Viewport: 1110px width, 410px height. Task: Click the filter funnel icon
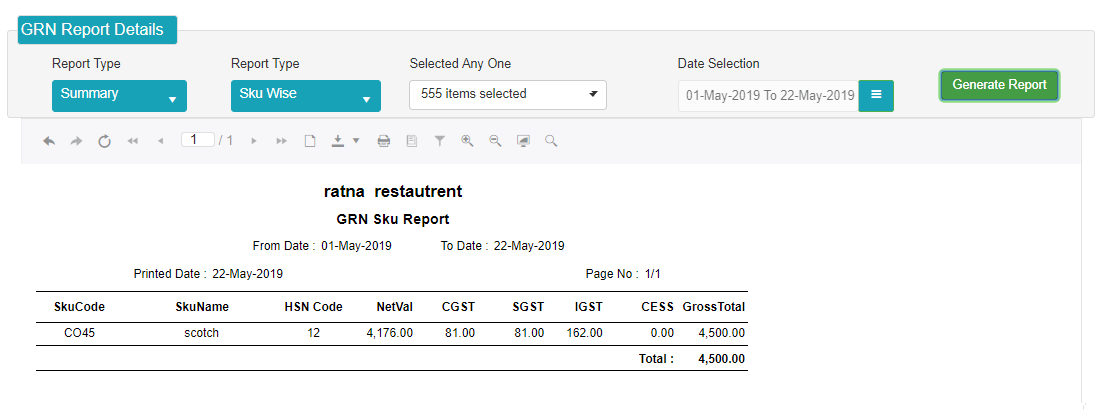(x=440, y=141)
